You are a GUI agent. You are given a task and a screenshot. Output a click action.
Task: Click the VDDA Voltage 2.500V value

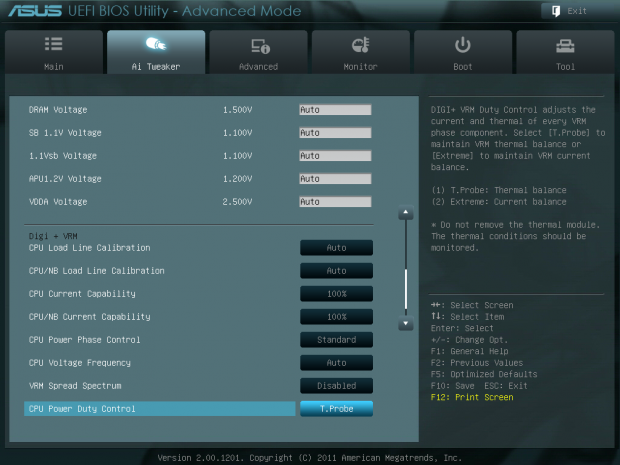[237, 202]
